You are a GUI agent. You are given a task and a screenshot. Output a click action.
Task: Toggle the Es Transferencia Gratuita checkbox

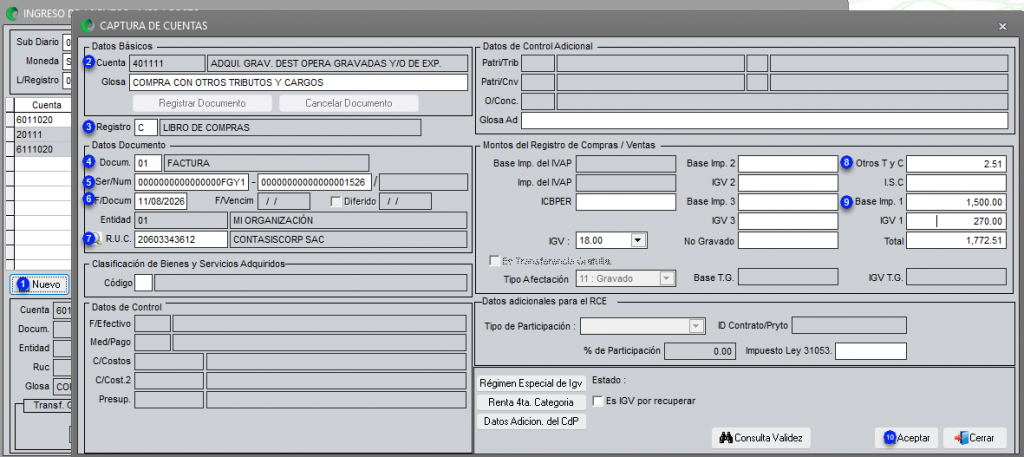pyautogui.click(x=494, y=260)
